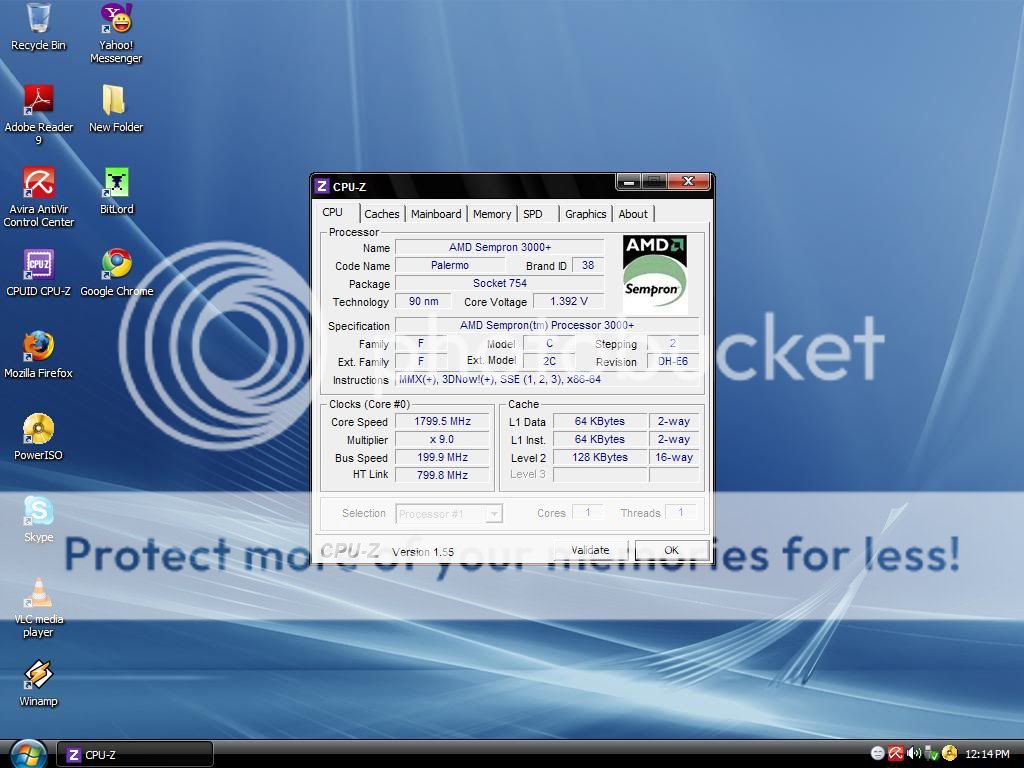Image resolution: width=1024 pixels, height=768 pixels.
Task: Open the Recycle Bin desktop icon
Action: pos(39,27)
